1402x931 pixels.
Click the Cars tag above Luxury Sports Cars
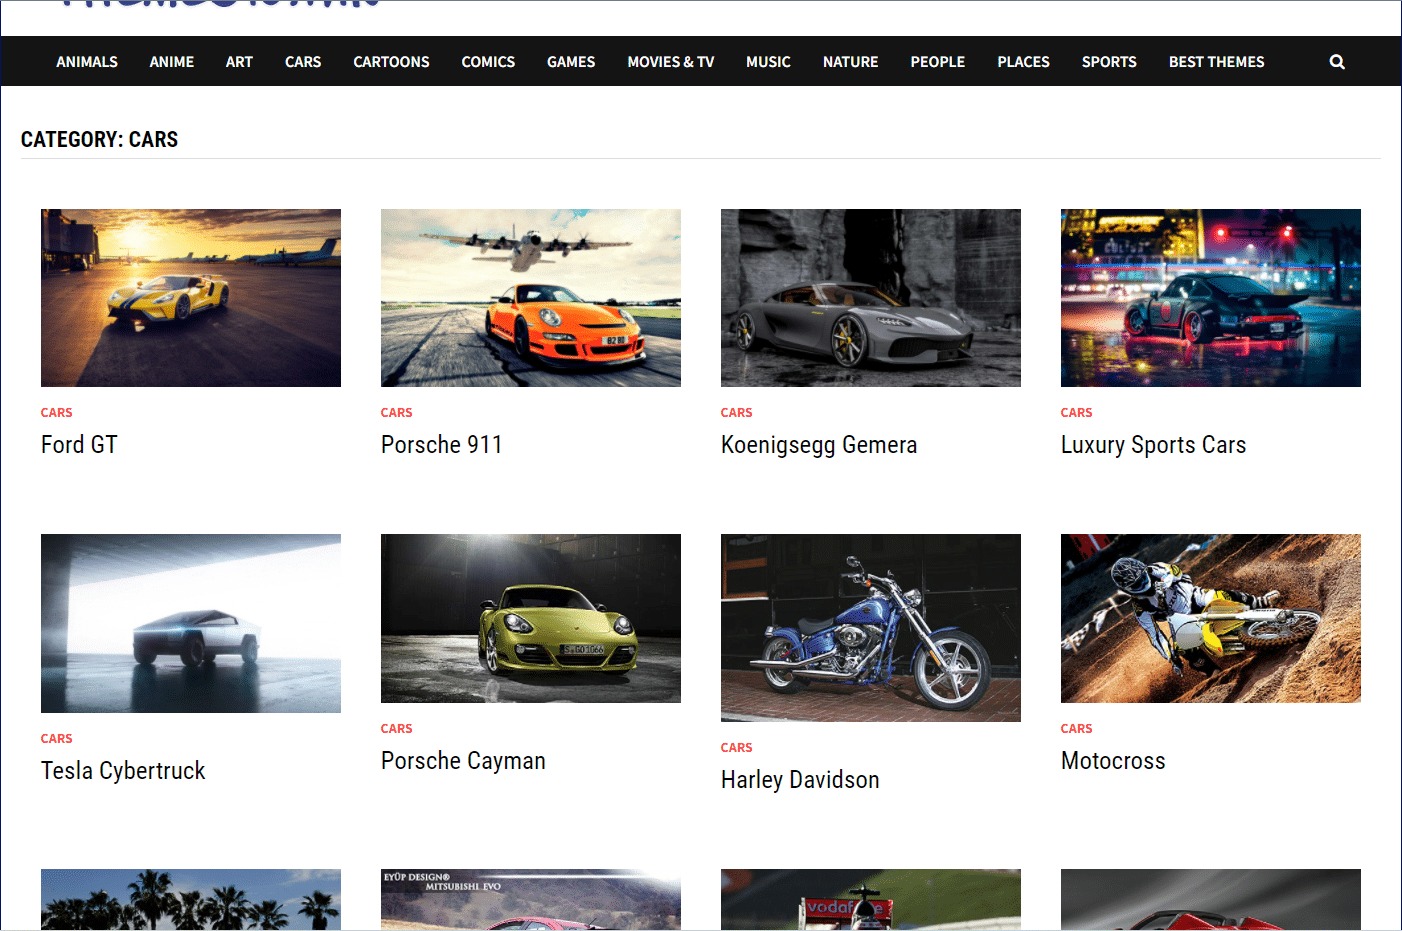1076,413
